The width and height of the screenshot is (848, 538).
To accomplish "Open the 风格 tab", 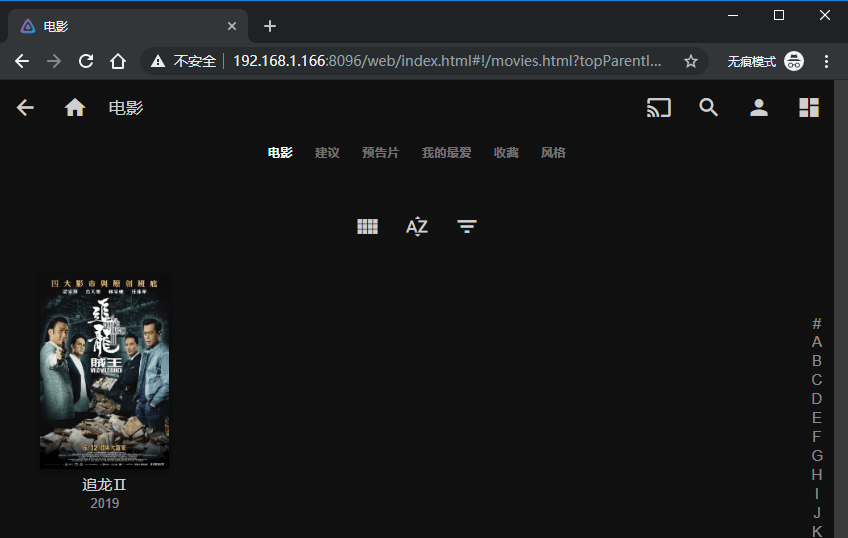I will tap(553, 153).
